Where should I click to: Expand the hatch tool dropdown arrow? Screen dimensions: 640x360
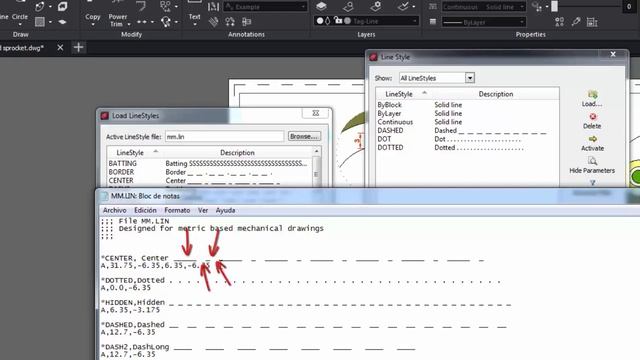[x=50, y=22]
